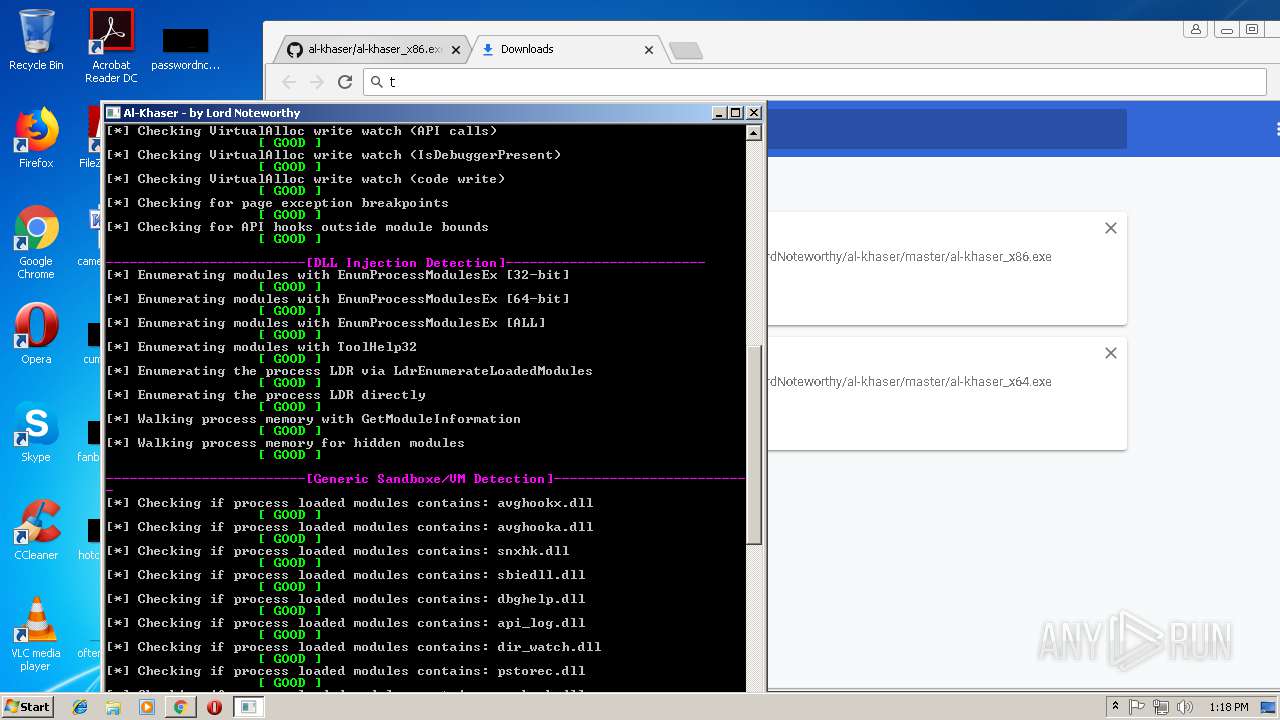This screenshot has width=1280, height=720.
Task: Open Skype desktop shortcut
Action: [36, 432]
